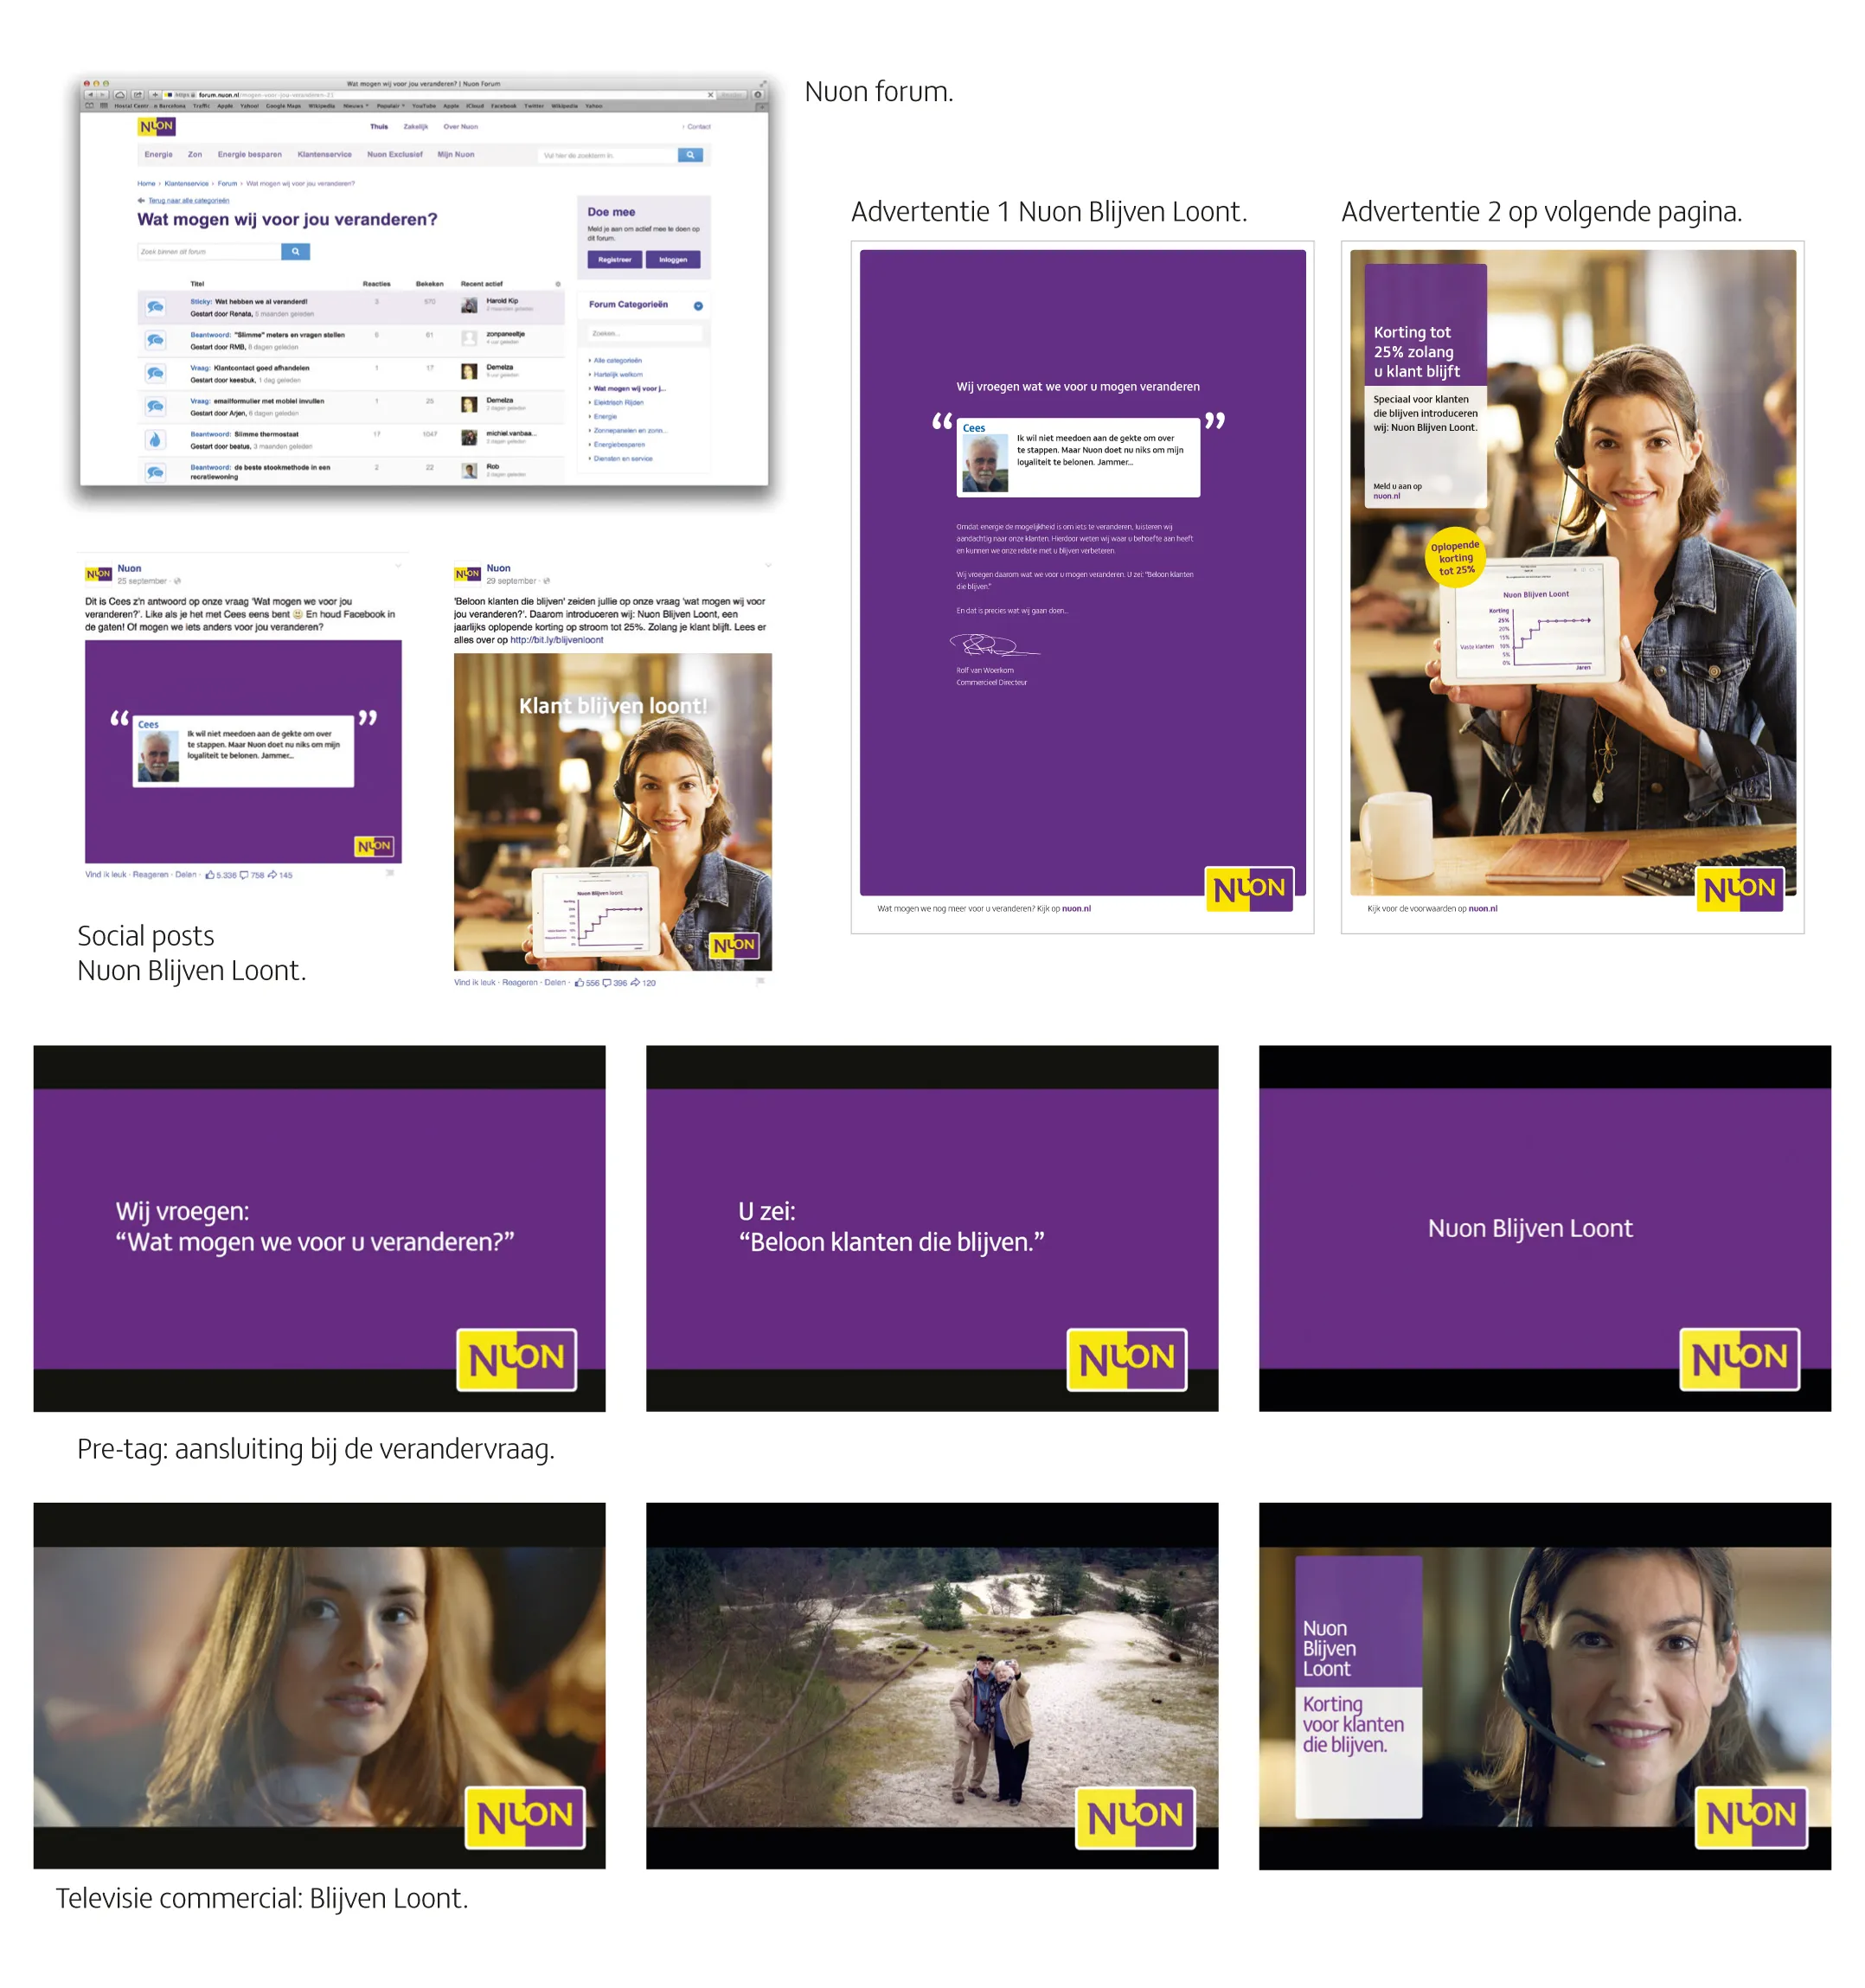Click the Registreer button
Image resolution: width=1865 pixels, height=1988 pixels.
tap(615, 260)
